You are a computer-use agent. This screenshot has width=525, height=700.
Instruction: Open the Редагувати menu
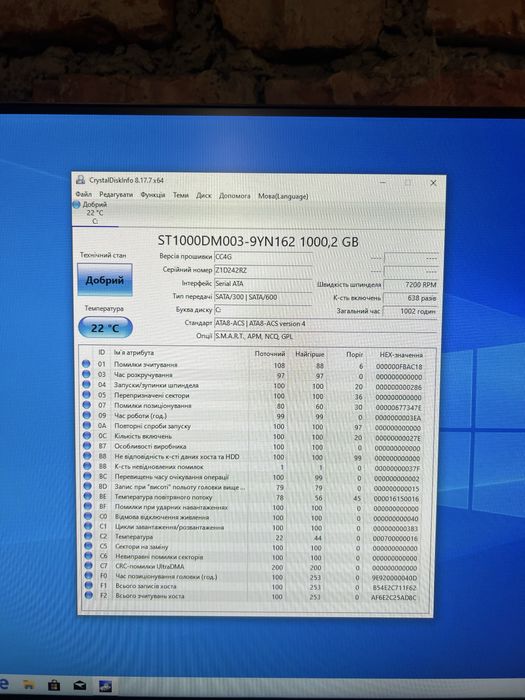tap(116, 195)
